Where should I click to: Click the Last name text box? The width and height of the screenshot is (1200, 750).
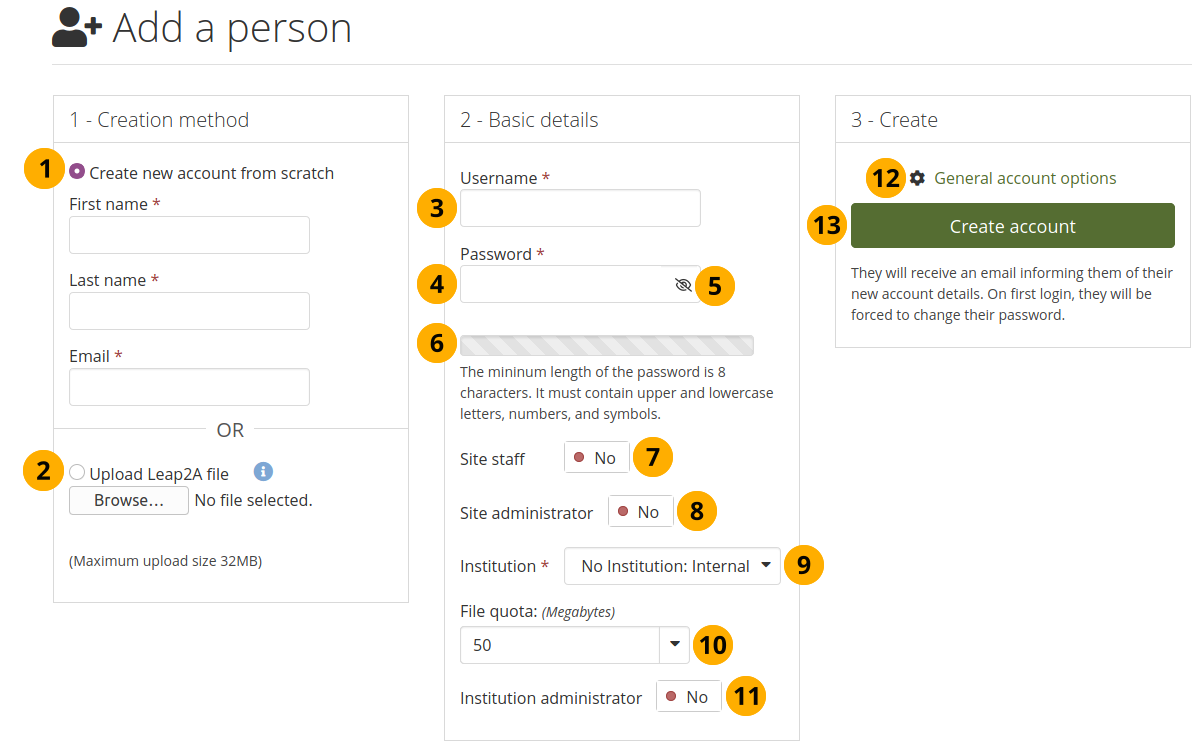coord(189,311)
